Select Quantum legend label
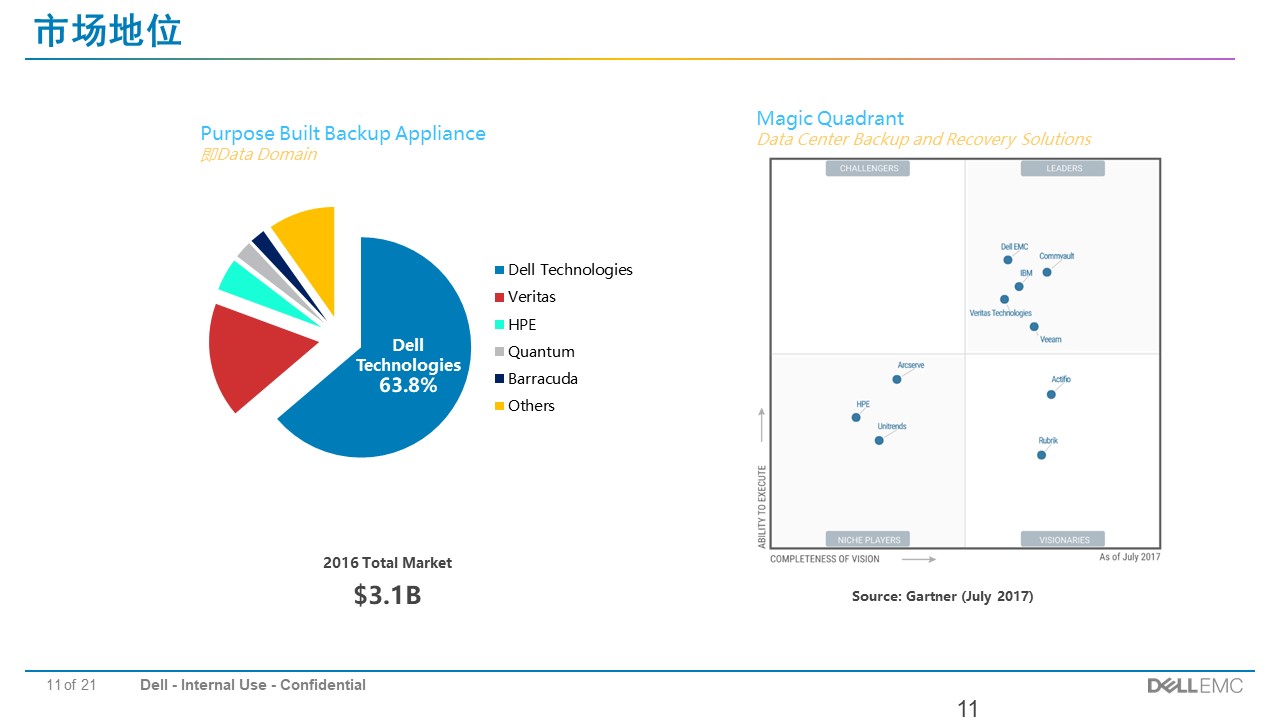The image size is (1280, 720). click(541, 352)
